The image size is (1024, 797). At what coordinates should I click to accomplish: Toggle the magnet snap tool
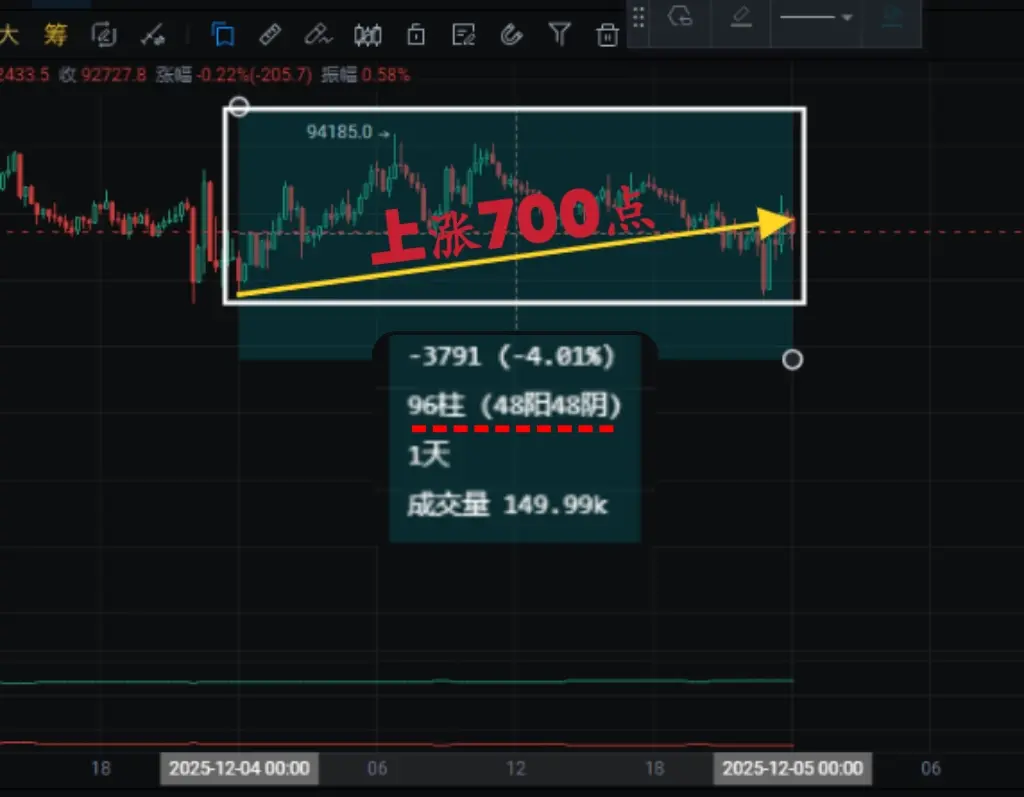[511, 35]
